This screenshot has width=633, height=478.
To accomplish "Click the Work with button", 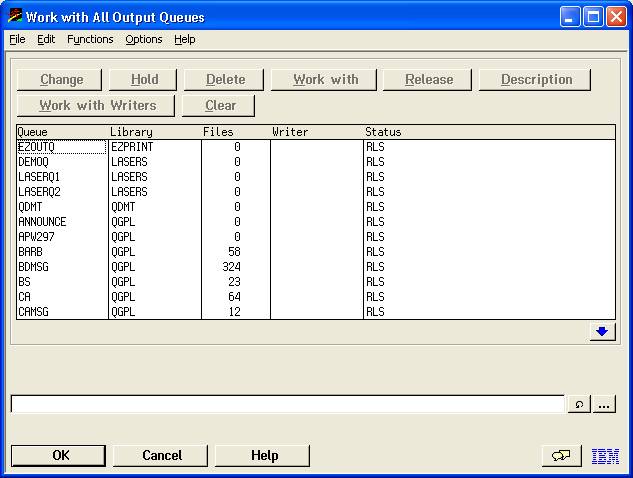I will [324, 80].
